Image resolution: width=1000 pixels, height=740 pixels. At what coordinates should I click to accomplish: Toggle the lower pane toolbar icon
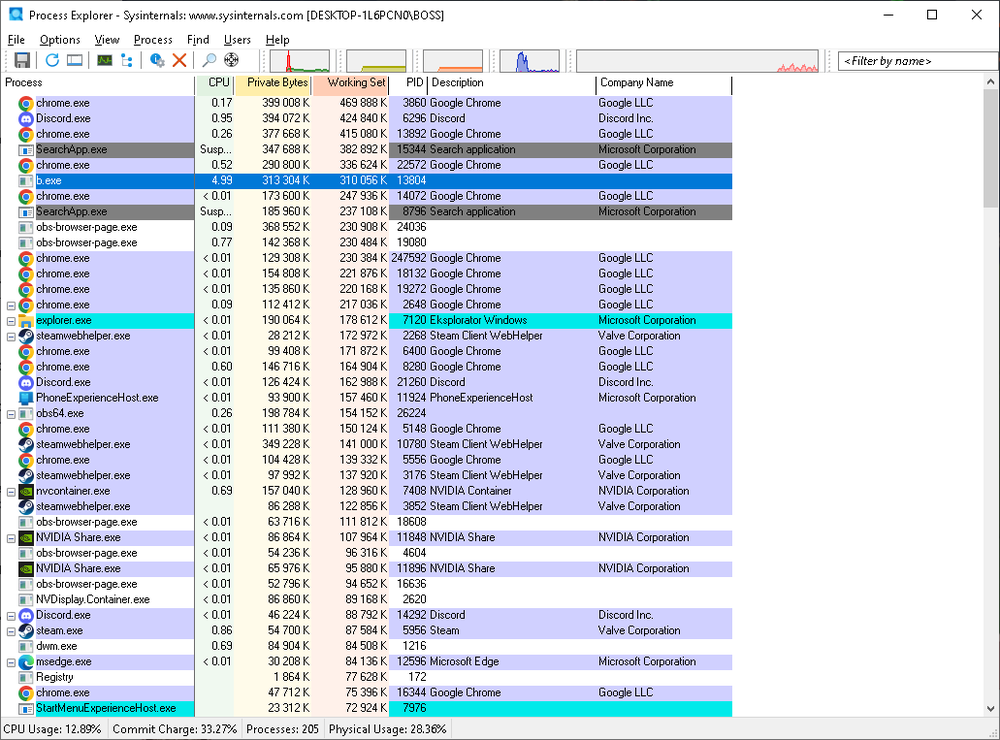tap(75, 61)
